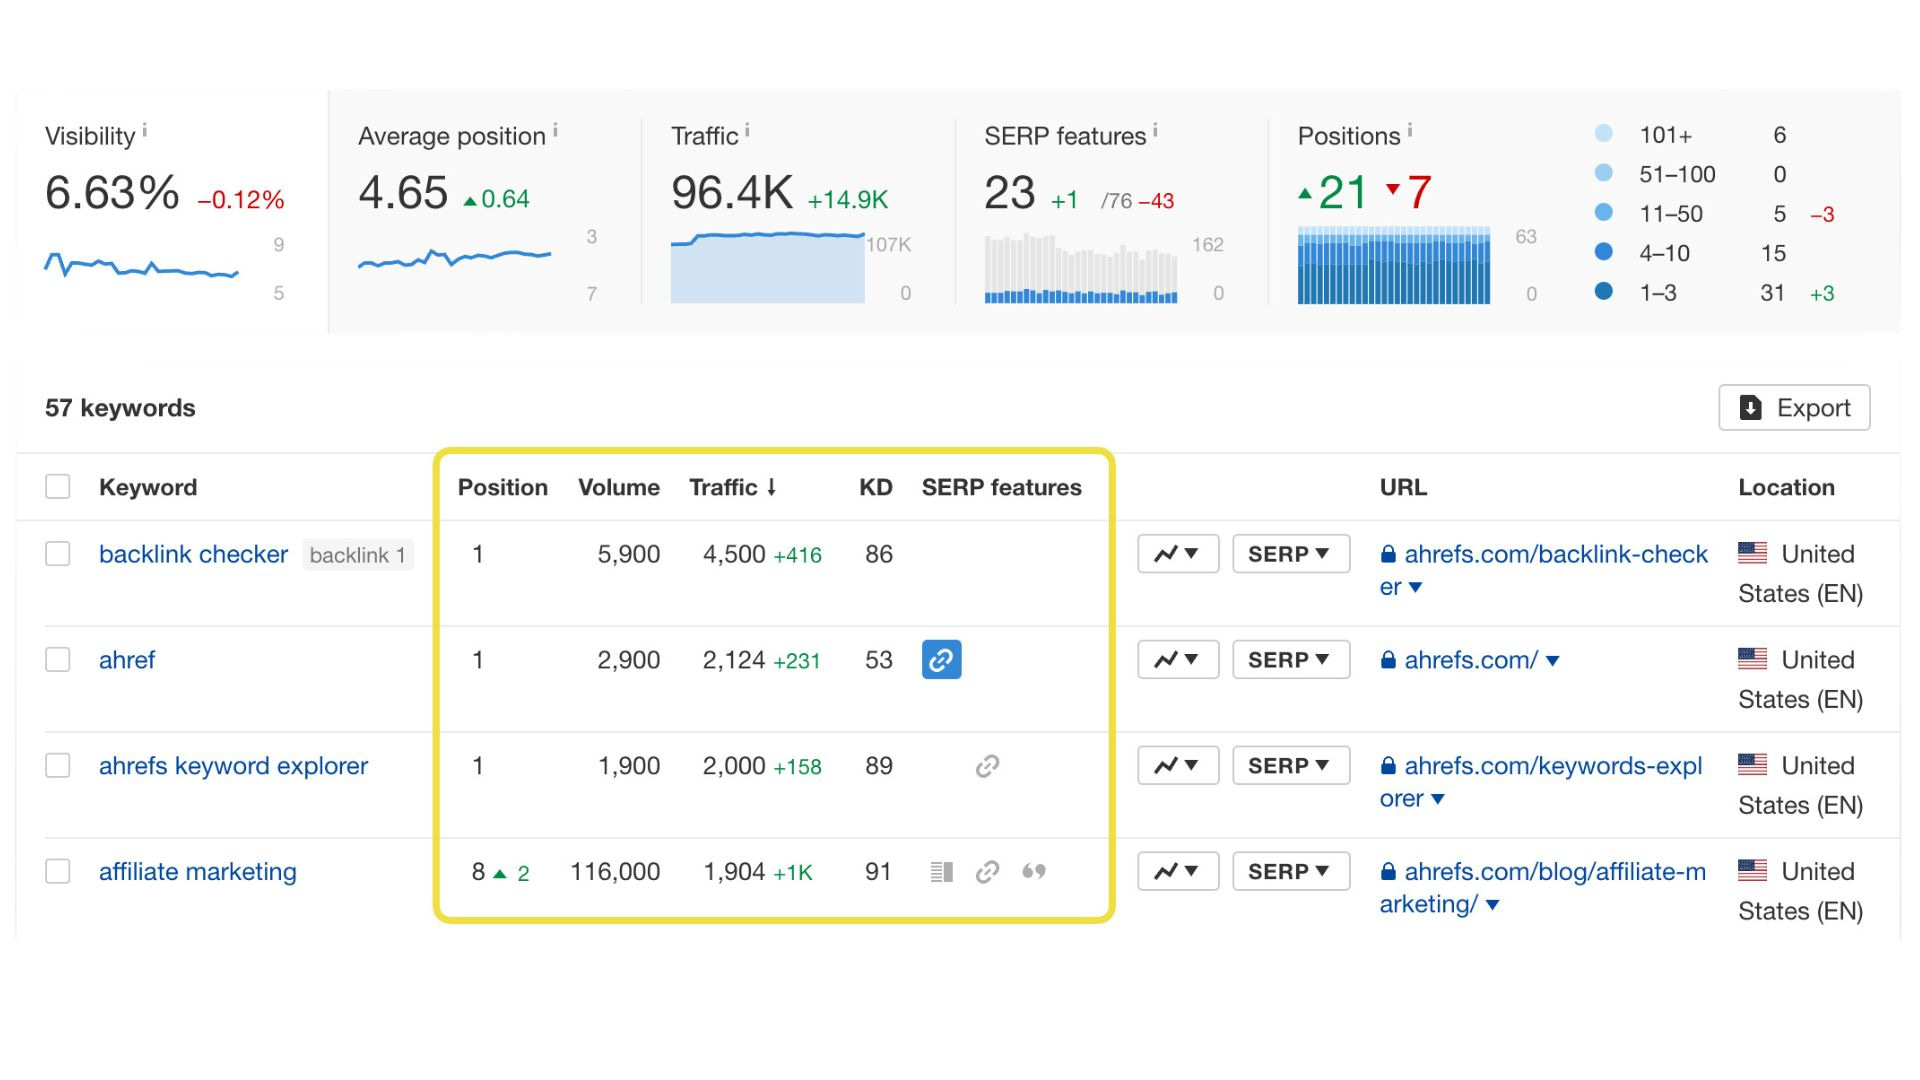1920x1080 pixels.
Task: Sort by the Volume column header
Action: tap(619, 487)
